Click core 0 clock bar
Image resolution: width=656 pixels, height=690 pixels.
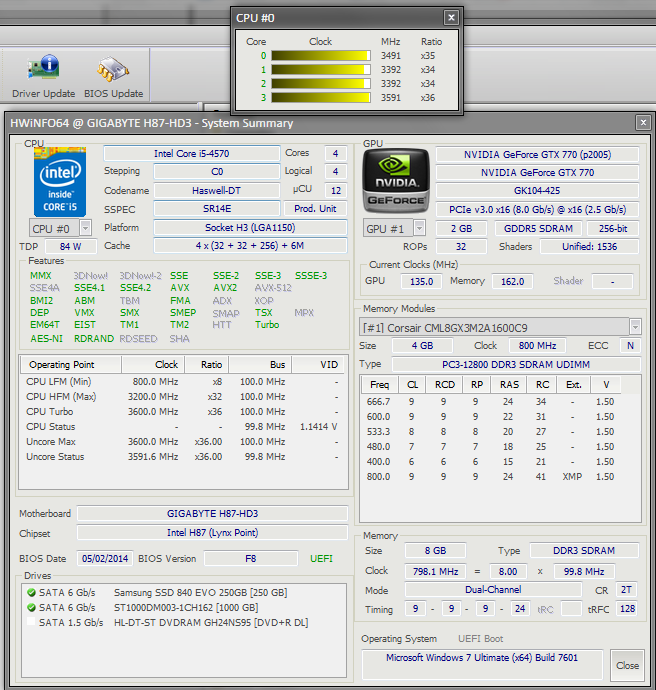pyautogui.click(x=321, y=55)
